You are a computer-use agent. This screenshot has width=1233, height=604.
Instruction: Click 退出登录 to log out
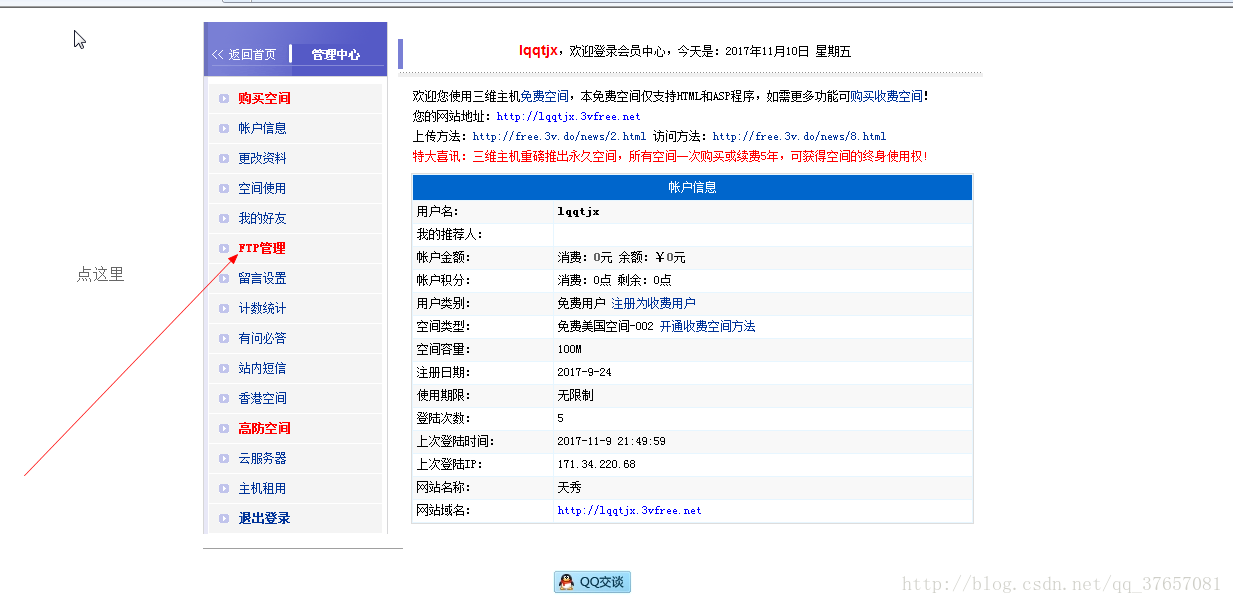pyautogui.click(x=264, y=518)
